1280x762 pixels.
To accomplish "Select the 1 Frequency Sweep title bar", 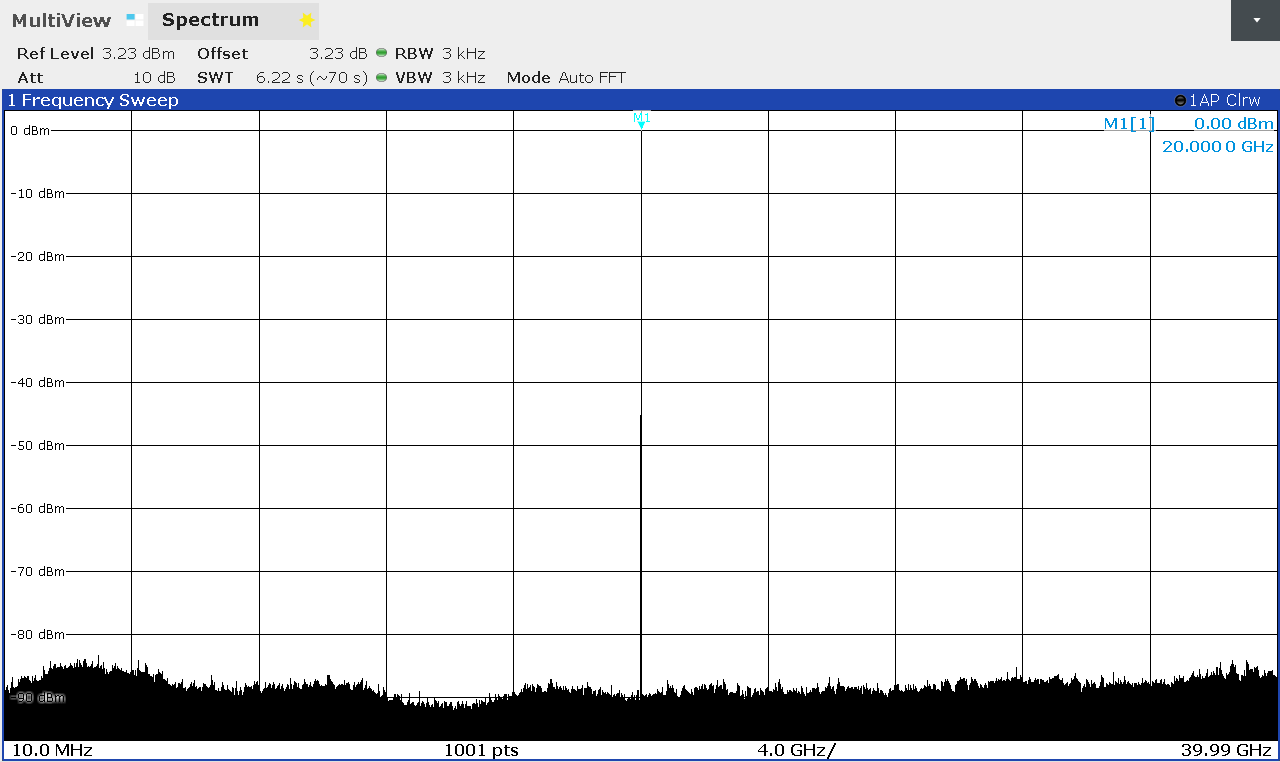I will 640,100.
